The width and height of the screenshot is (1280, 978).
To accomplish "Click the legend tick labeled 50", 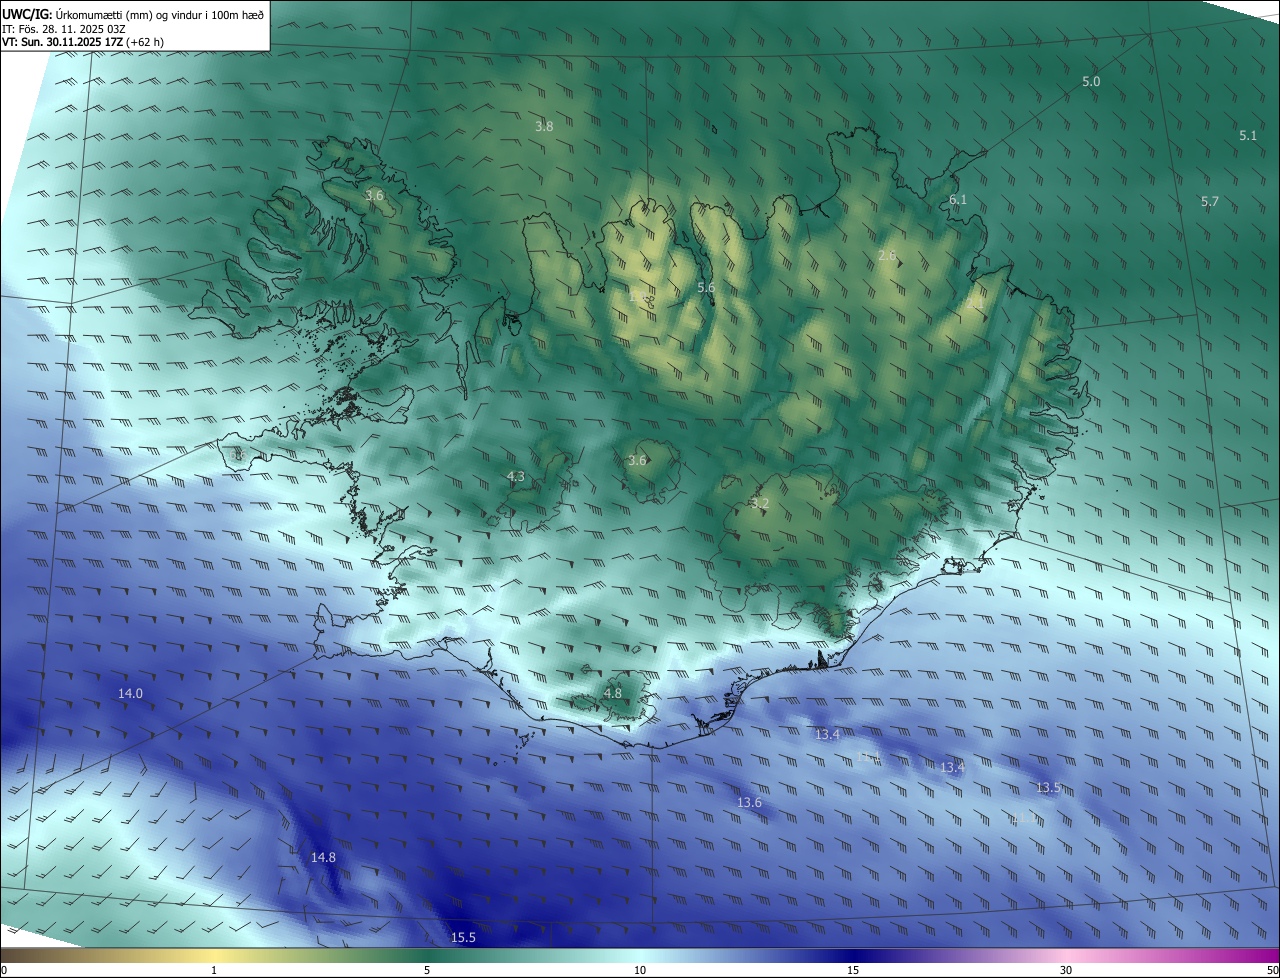I will [1271, 970].
